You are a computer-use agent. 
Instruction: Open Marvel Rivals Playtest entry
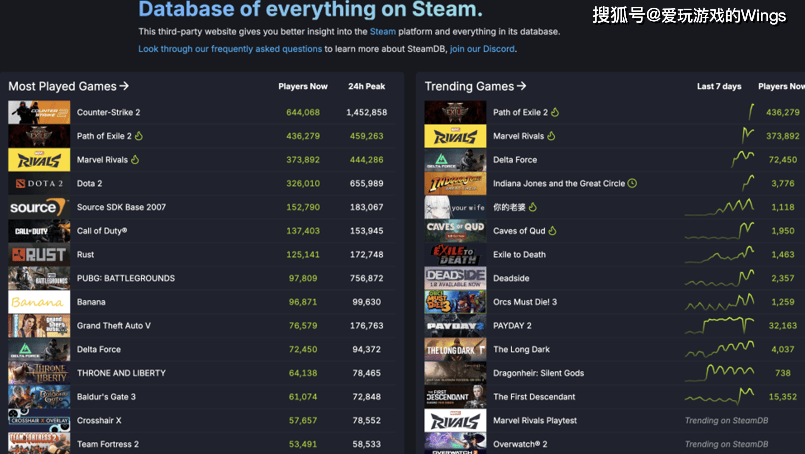pyautogui.click(x=535, y=420)
